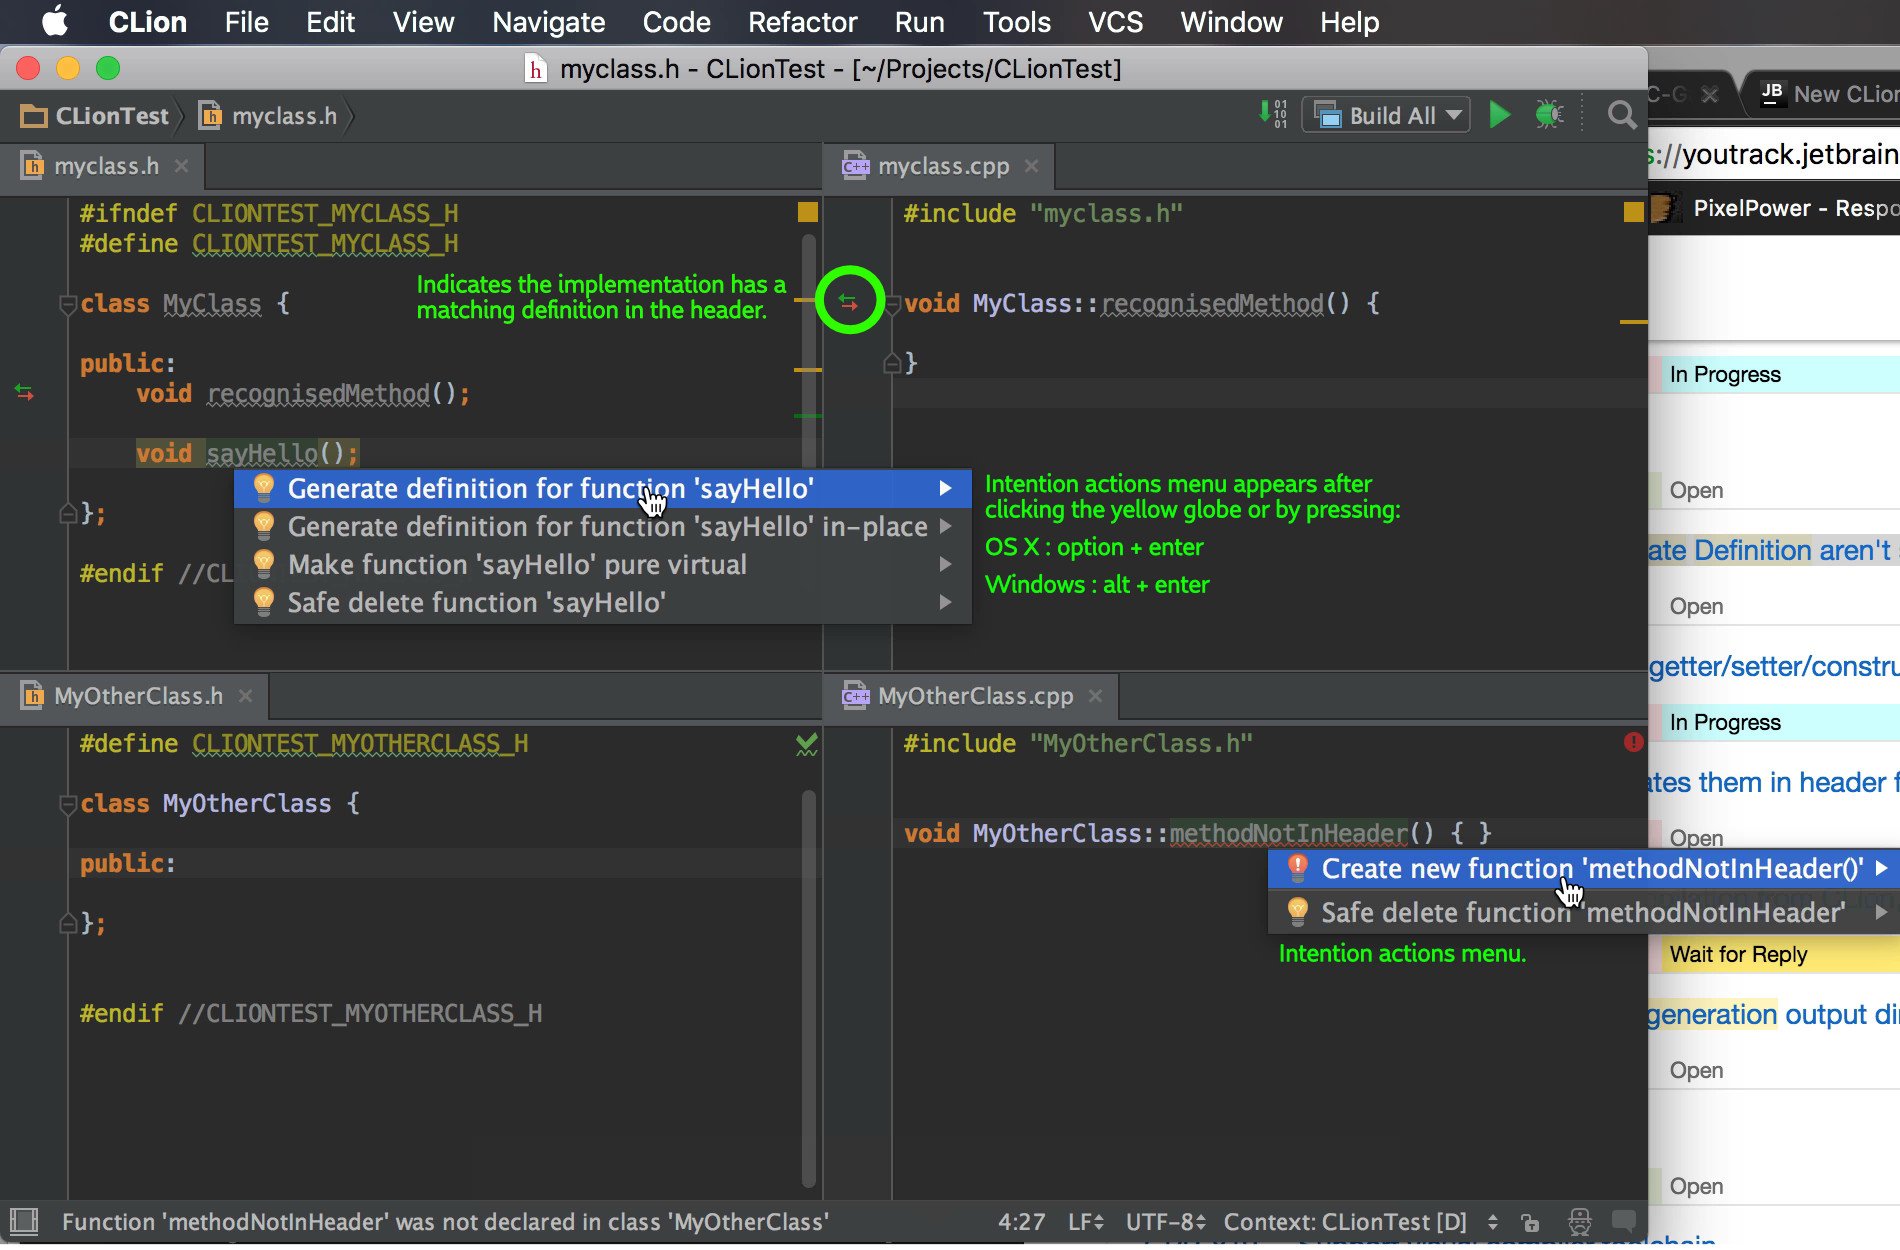This screenshot has width=1900, height=1250.
Task: Click the circled gutter icon in myclass.cpp
Action: 849,301
